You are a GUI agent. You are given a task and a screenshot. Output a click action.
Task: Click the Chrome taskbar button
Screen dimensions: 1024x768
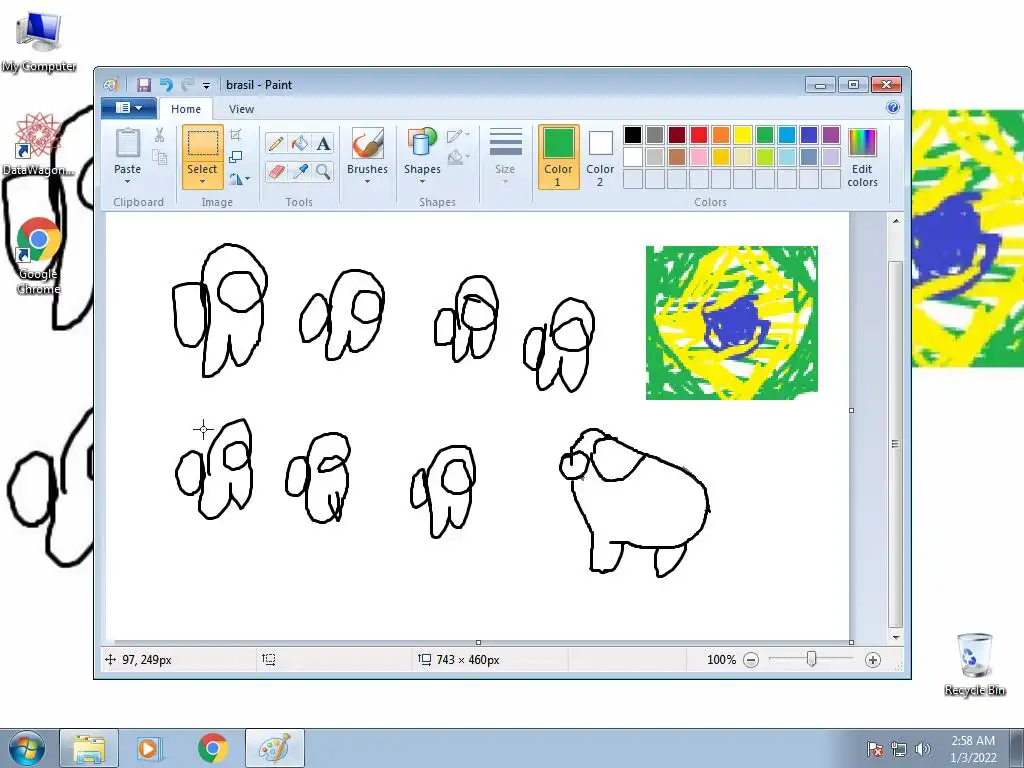[x=212, y=748]
